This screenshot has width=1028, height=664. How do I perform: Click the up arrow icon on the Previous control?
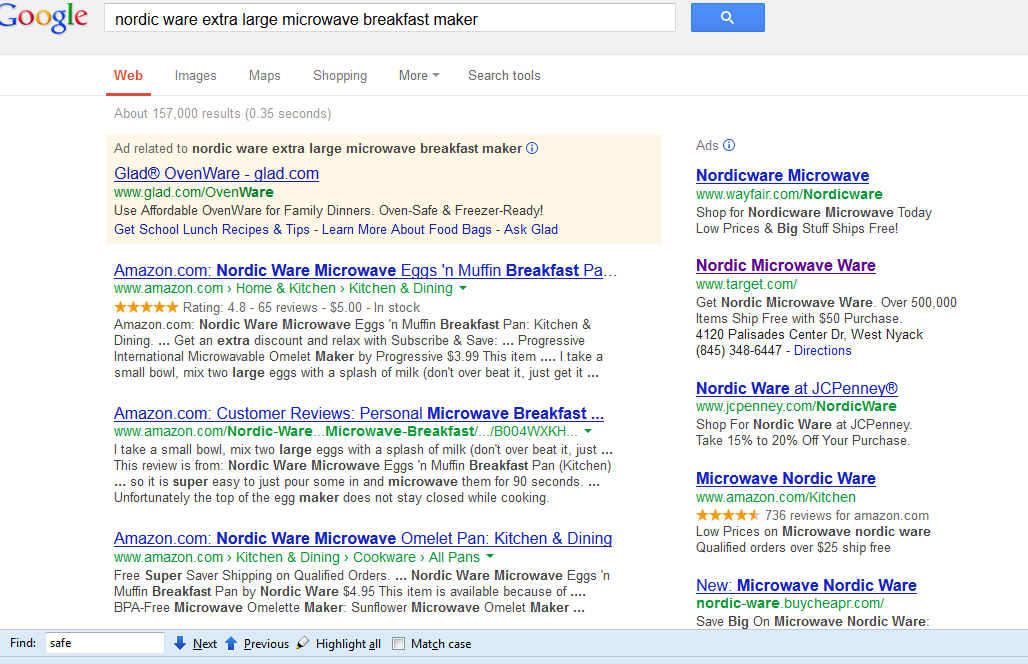231,643
